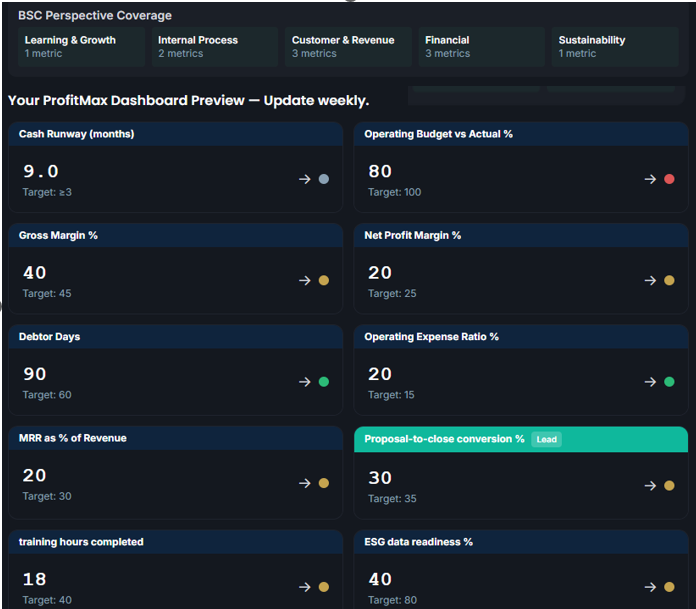Screen dimensions: 696x609
Task: Click the 'Target: 15' text
Action: (391, 395)
